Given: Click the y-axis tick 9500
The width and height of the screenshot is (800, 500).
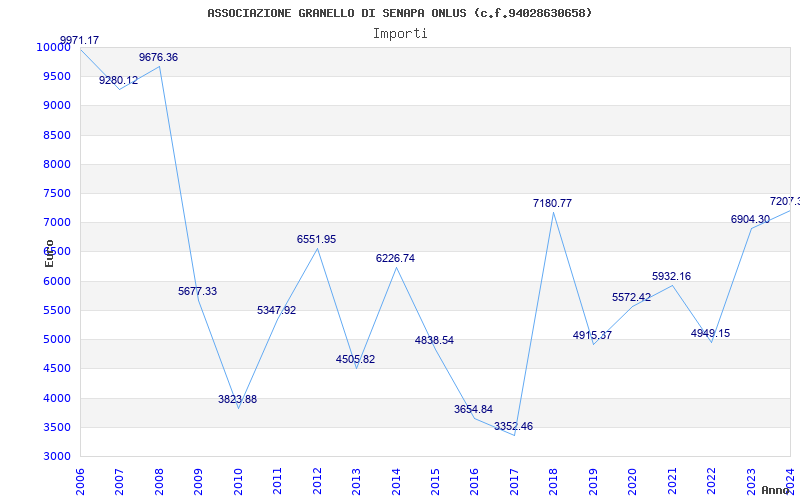Looking at the screenshot, I should (56, 77).
